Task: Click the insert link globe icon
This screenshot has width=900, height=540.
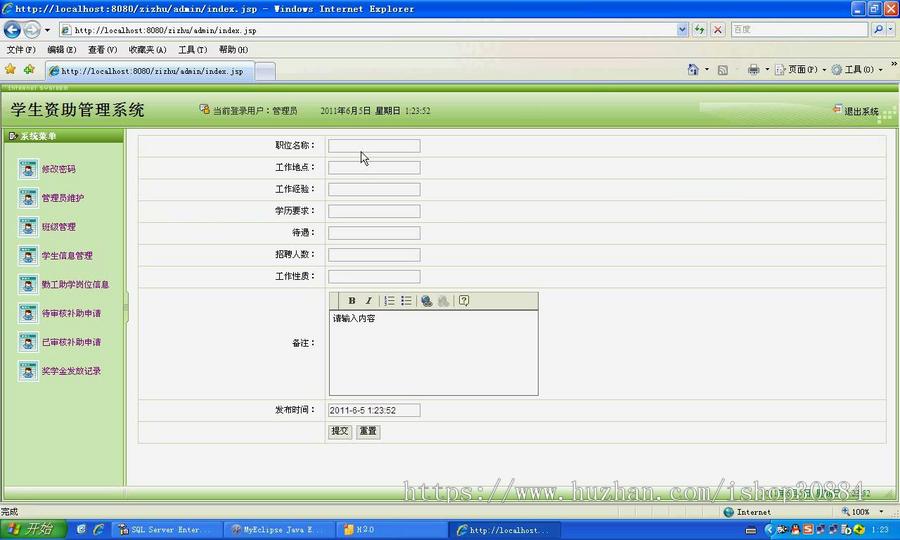Action: (x=426, y=301)
